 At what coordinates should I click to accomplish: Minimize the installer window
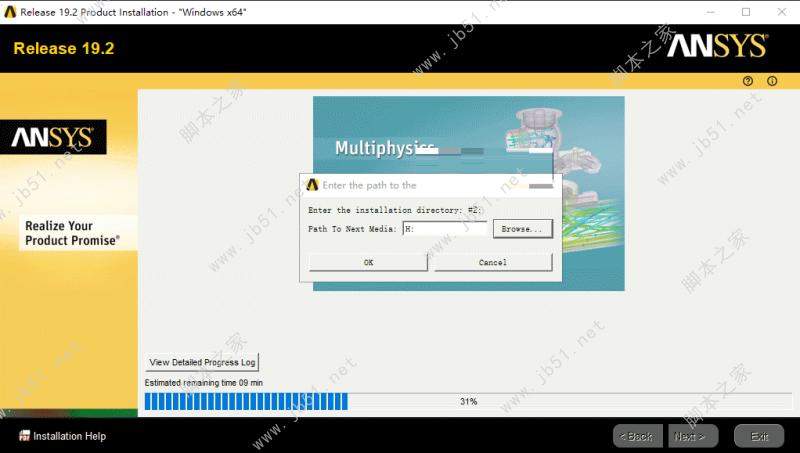710,12
